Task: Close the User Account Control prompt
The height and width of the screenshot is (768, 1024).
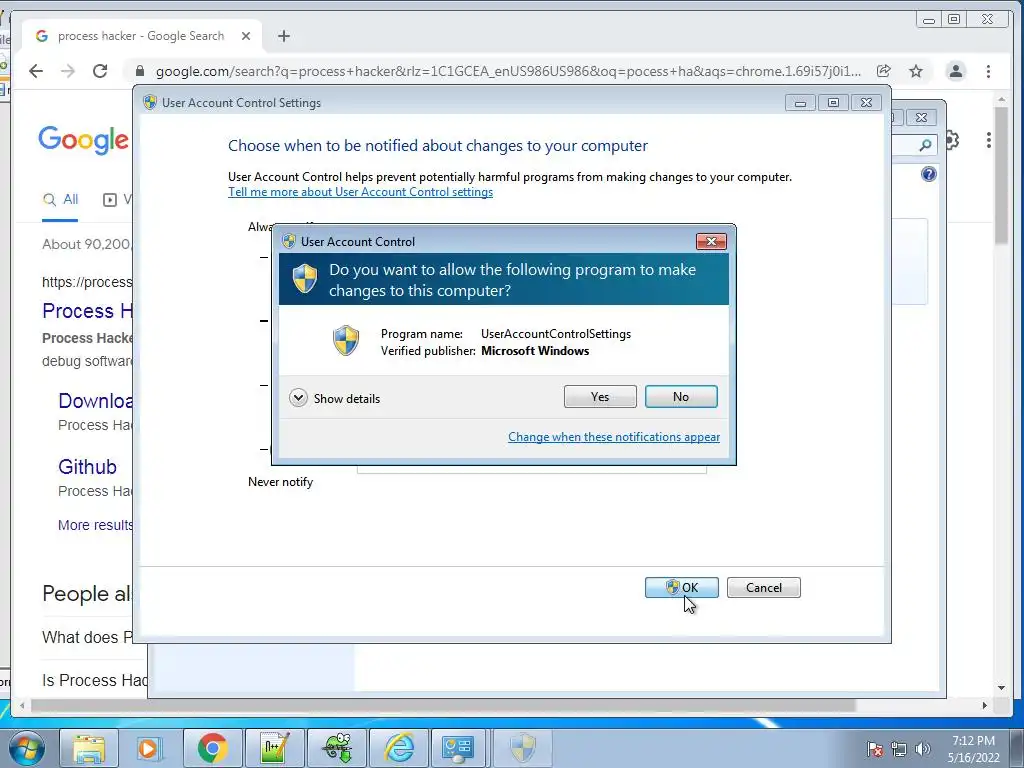Action: coord(711,242)
